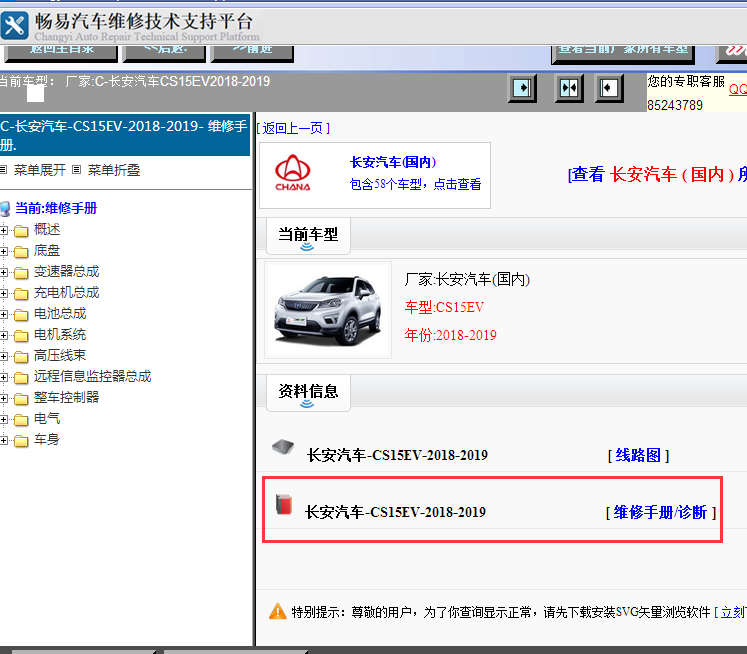The image size is (747, 654).
Task: Select the 资料信息 tab
Action: pos(308,392)
